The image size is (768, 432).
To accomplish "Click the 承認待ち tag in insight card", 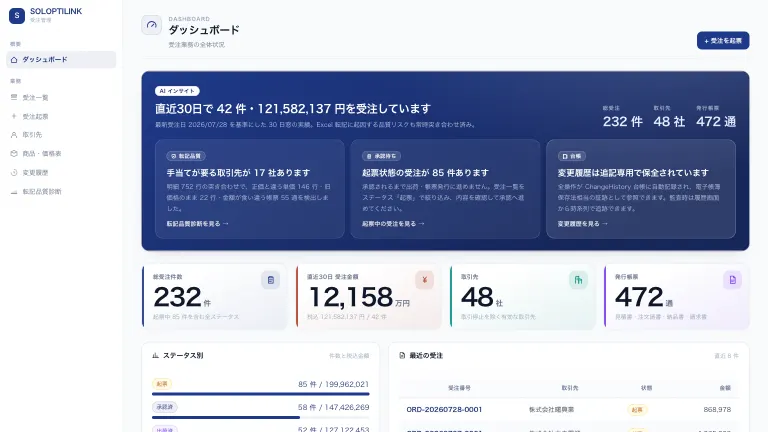I will point(382,156).
